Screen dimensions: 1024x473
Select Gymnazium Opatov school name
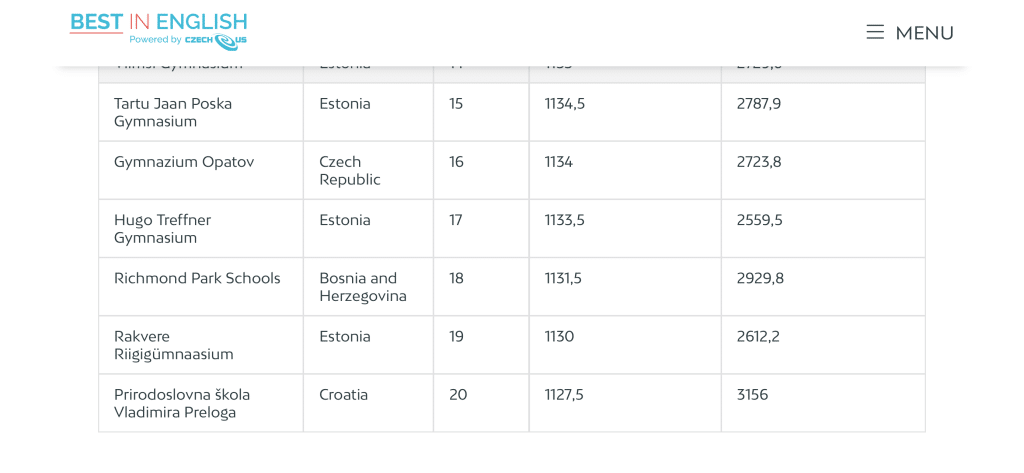tap(184, 162)
